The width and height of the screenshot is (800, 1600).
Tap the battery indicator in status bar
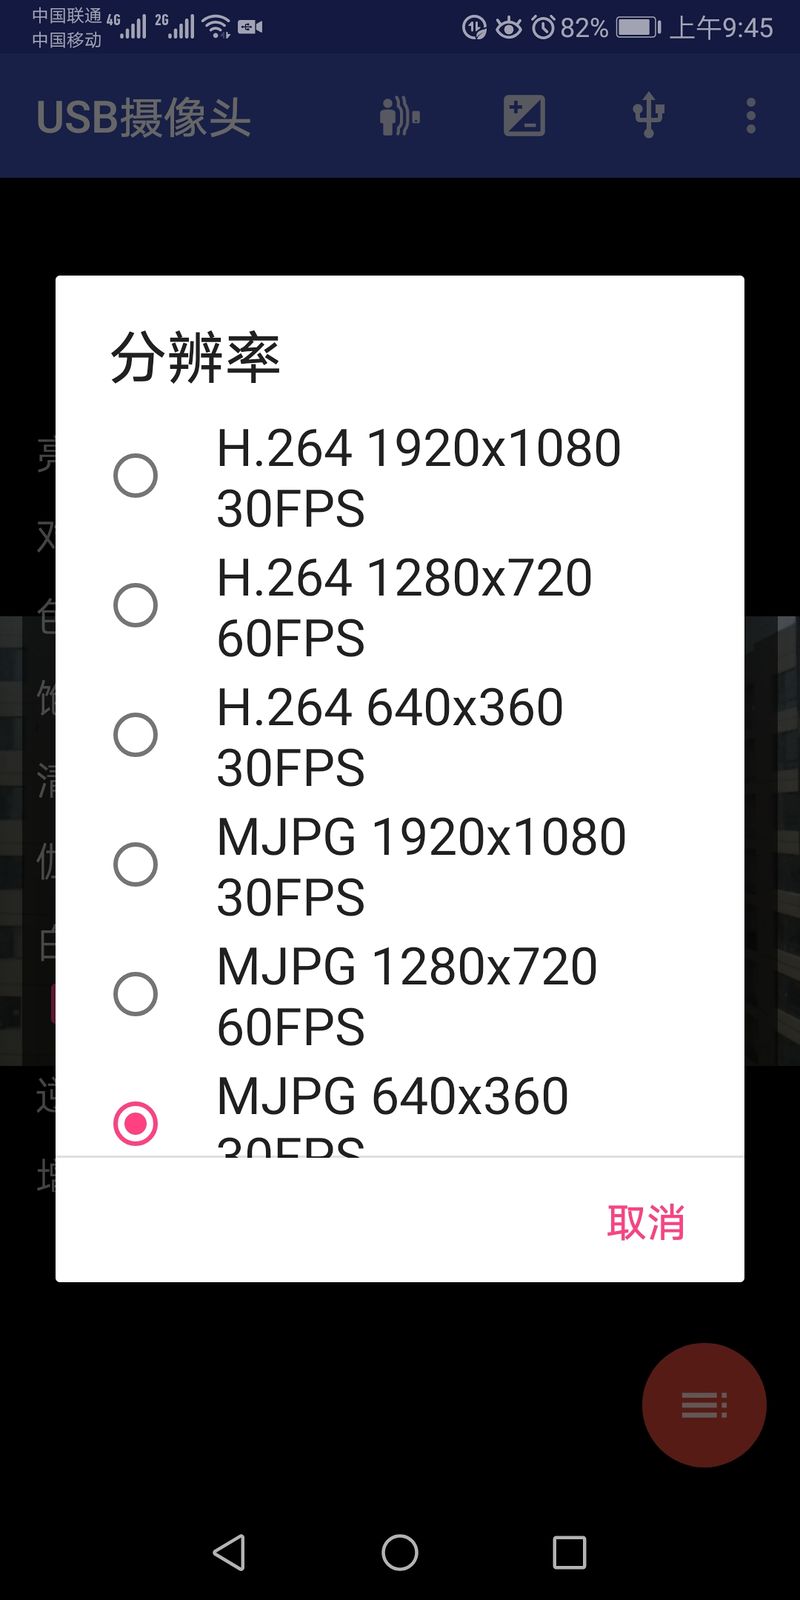[x=638, y=27]
